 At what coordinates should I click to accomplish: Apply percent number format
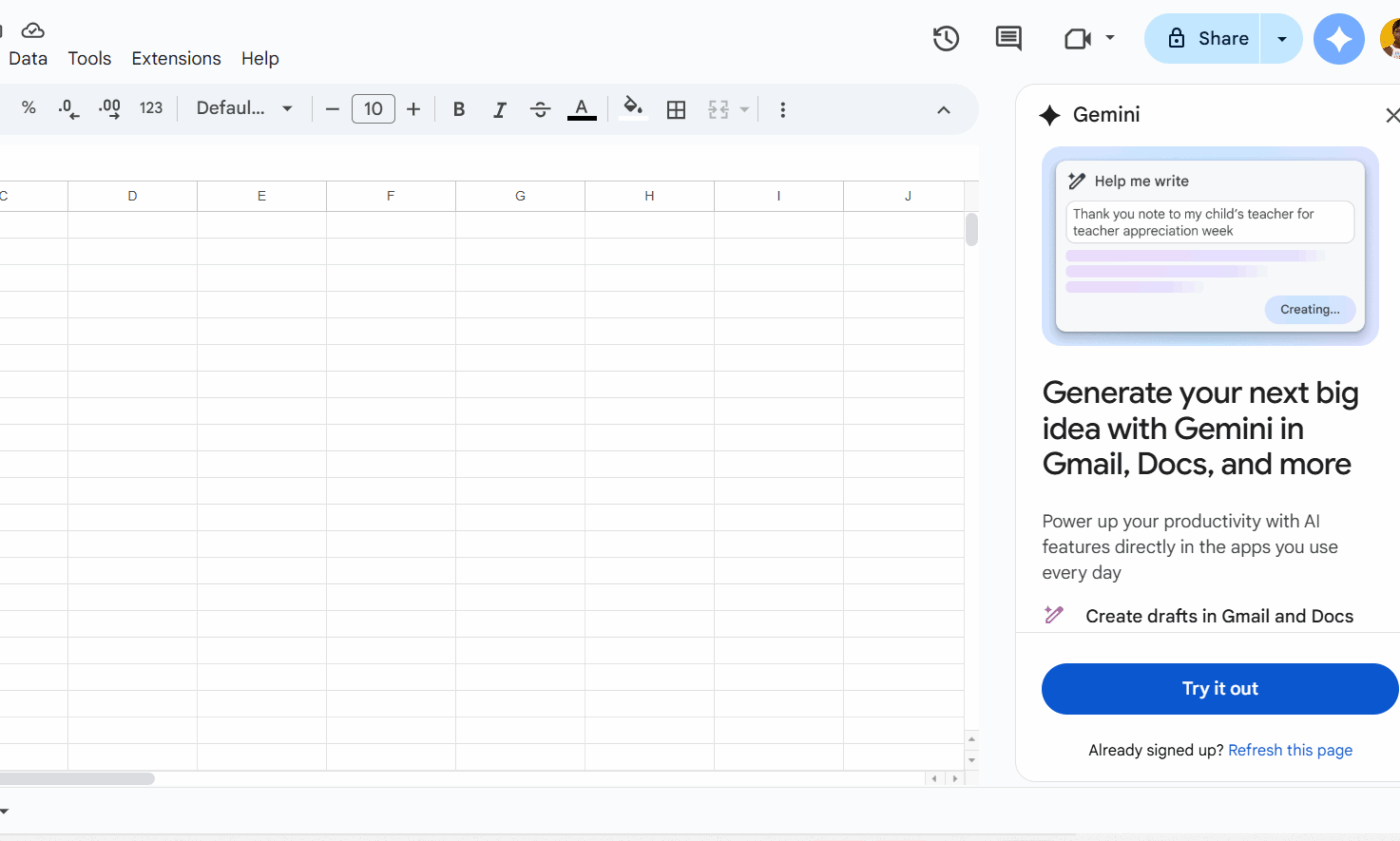pyautogui.click(x=29, y=108)
